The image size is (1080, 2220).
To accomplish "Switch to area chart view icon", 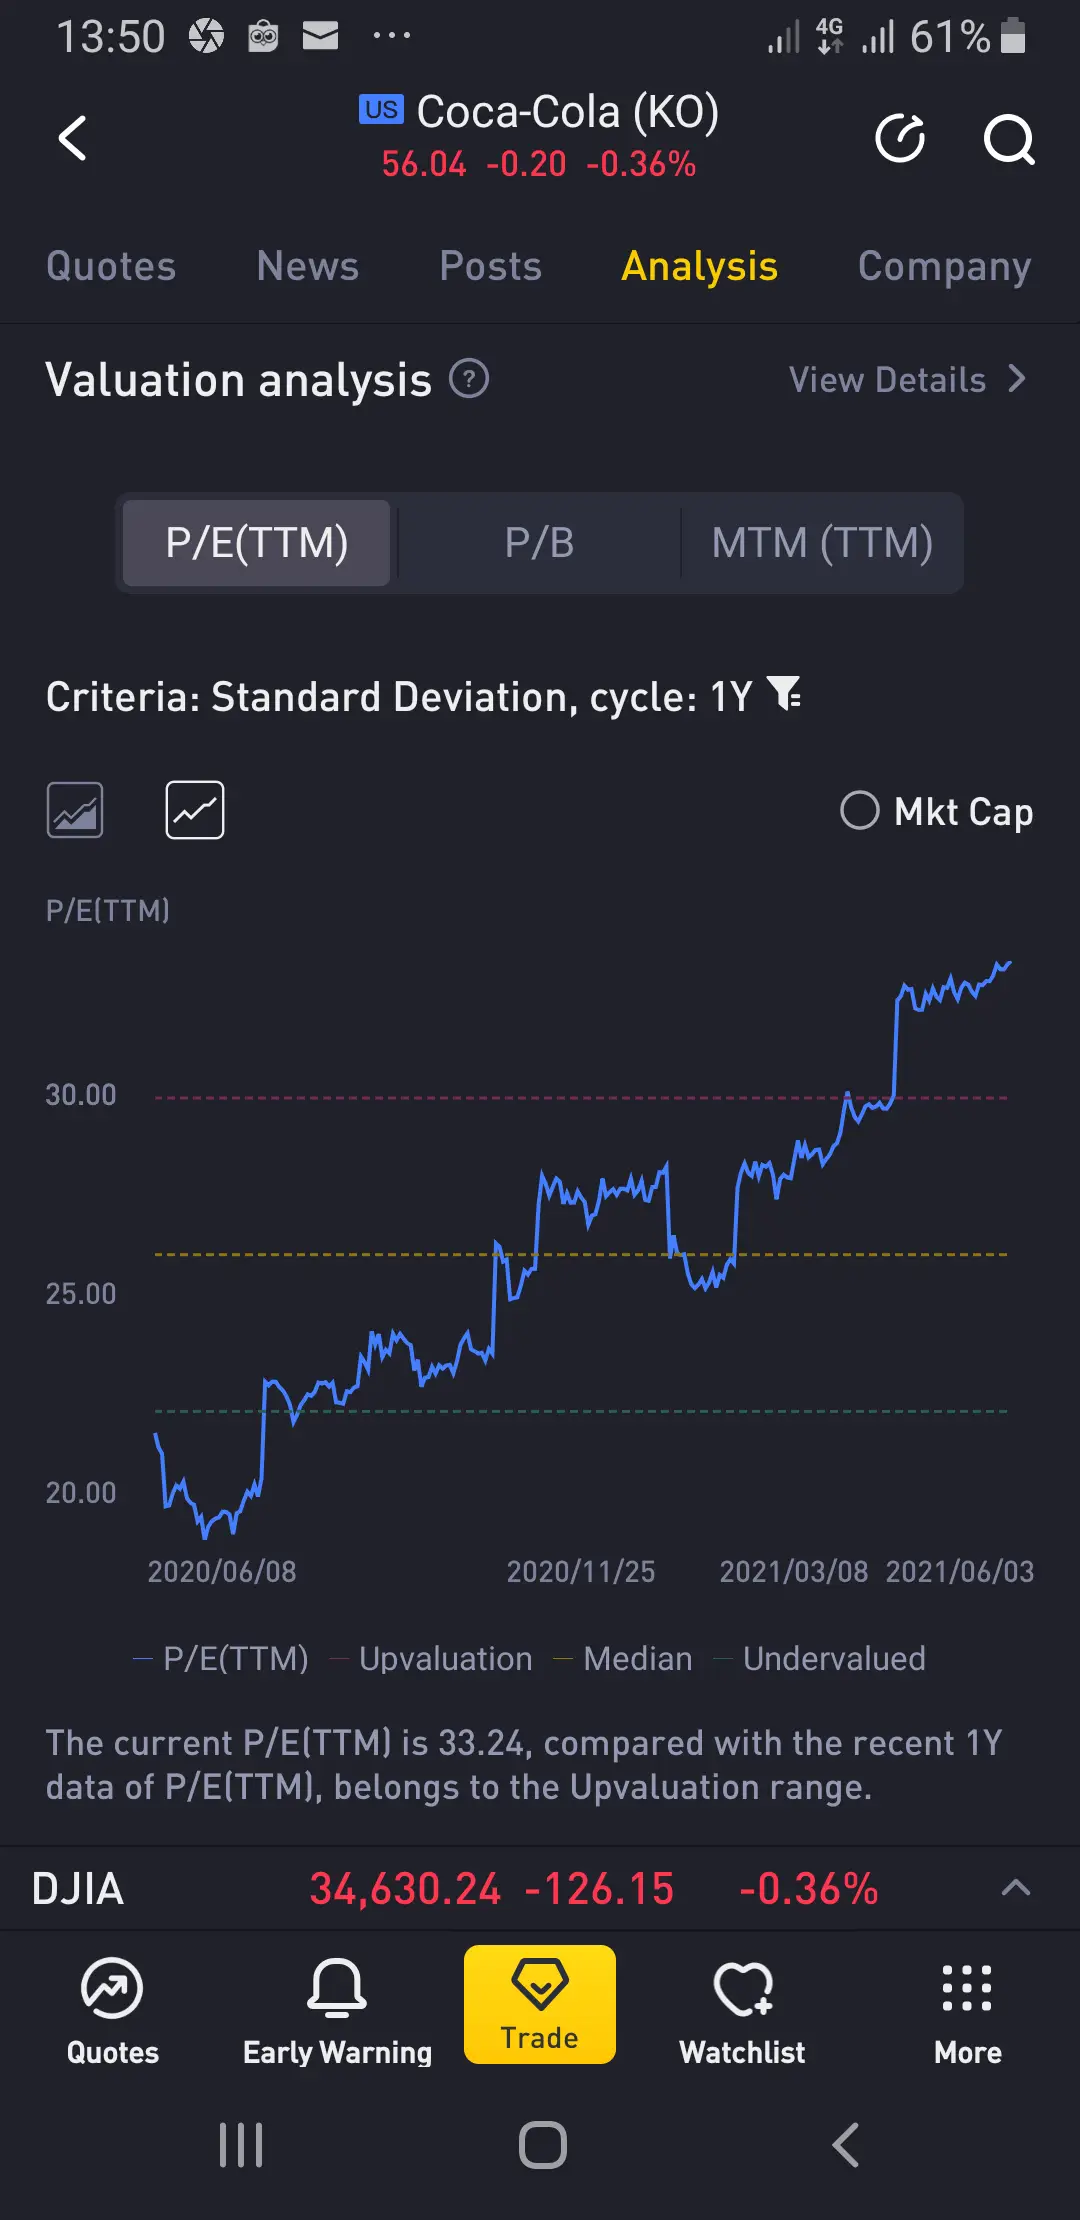I will [x=75, y=810].
